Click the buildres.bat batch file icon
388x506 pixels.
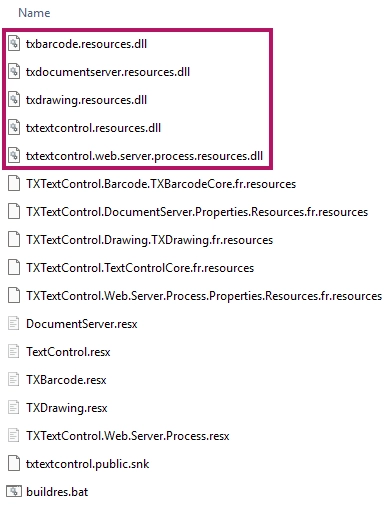14,492
